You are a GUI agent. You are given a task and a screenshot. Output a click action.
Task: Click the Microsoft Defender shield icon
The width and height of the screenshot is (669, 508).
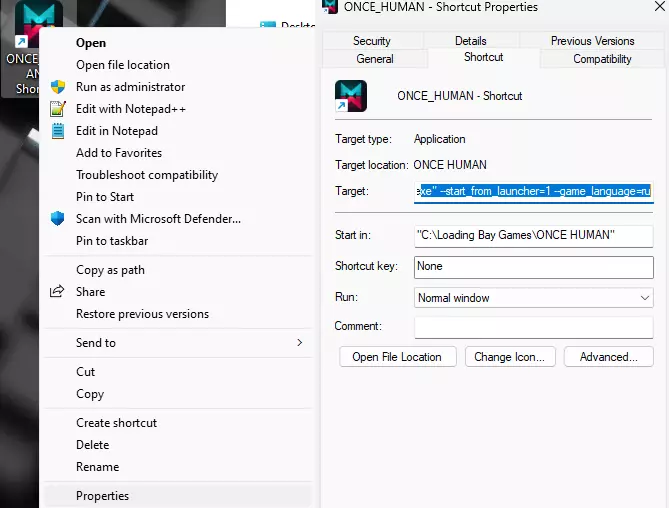coord(58,219)
